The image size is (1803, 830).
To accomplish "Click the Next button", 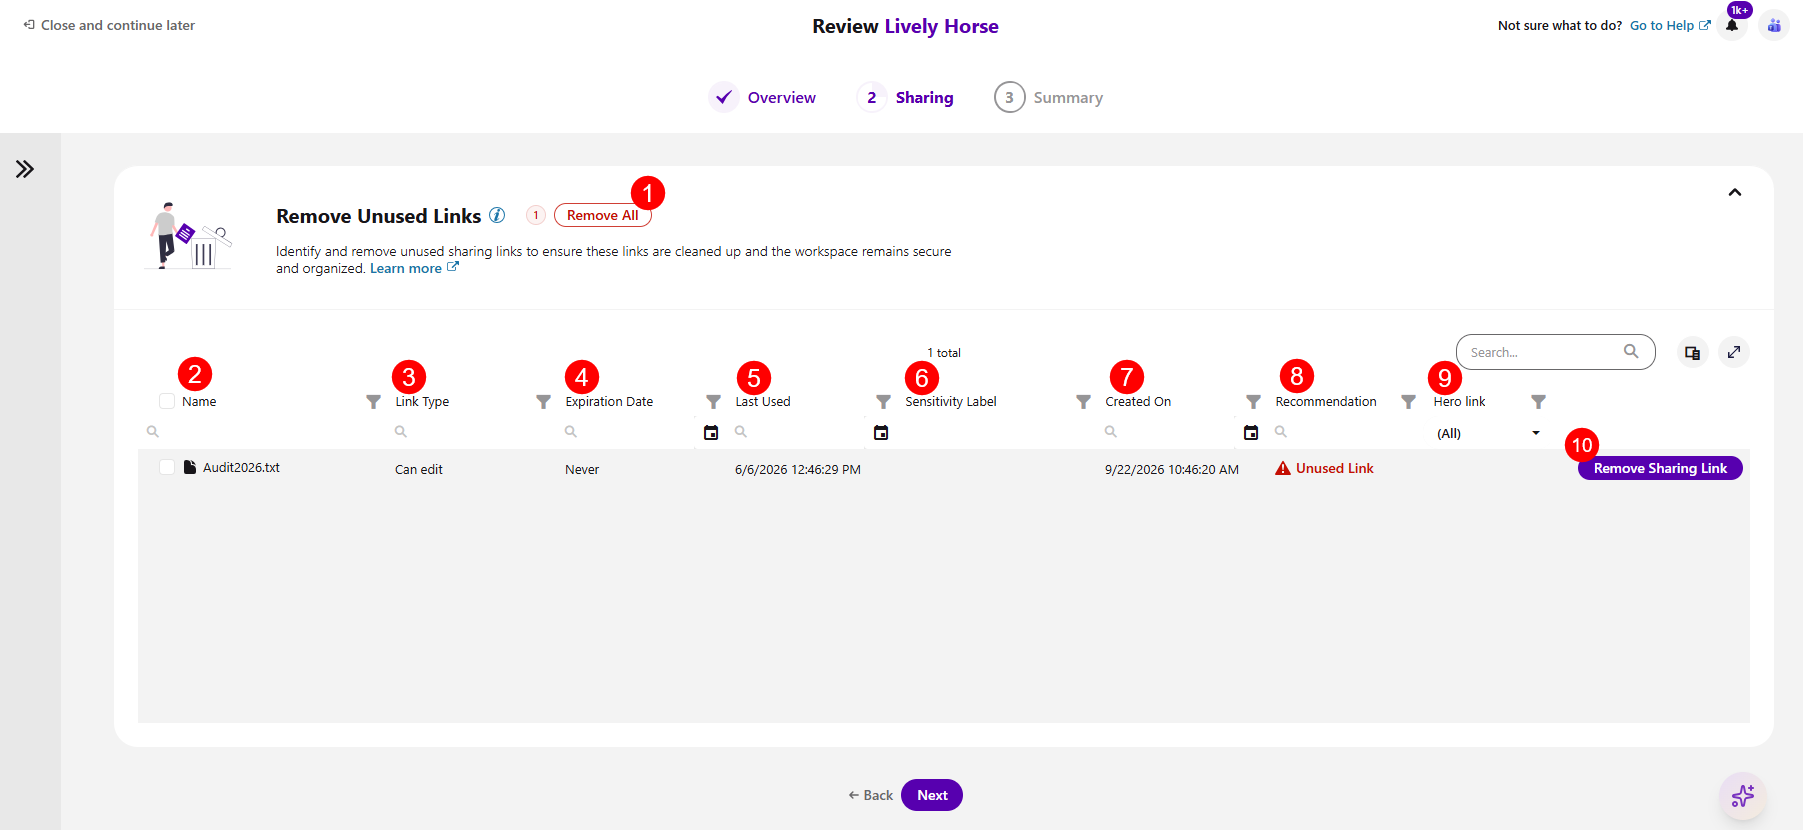I will pos(932,795).
